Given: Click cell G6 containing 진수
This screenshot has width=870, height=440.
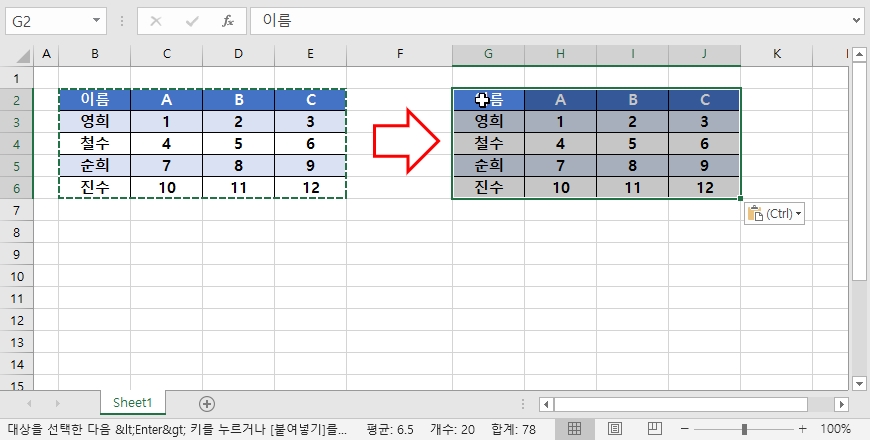Looking at the screenshot, I should pyautogui.click(x=488, y=188).
